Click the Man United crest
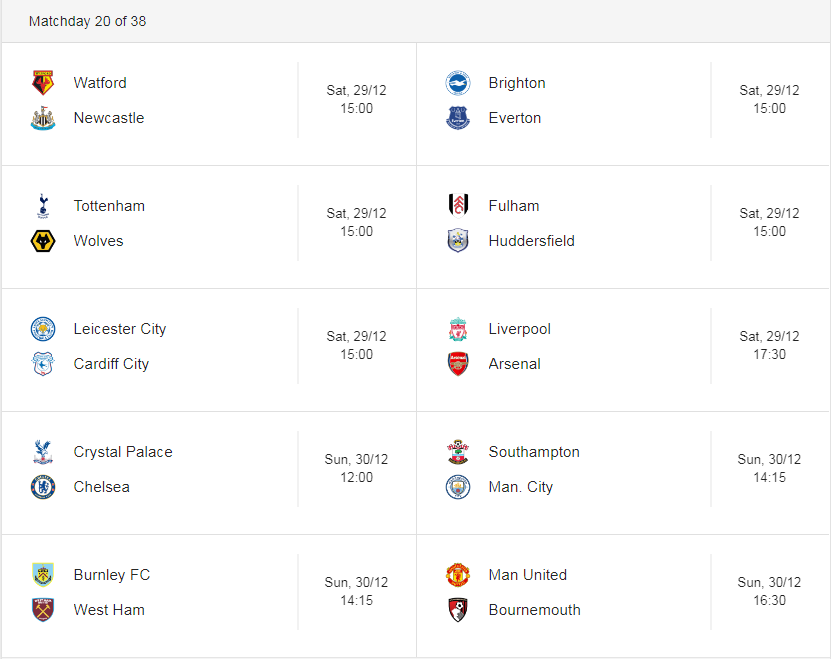This screenshot has height=659, width=831. click(458, 575)
